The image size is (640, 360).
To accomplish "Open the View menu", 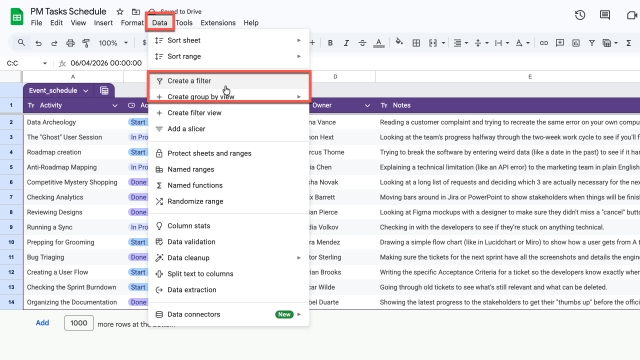I will pyautogui.click(x=78, y=23).
